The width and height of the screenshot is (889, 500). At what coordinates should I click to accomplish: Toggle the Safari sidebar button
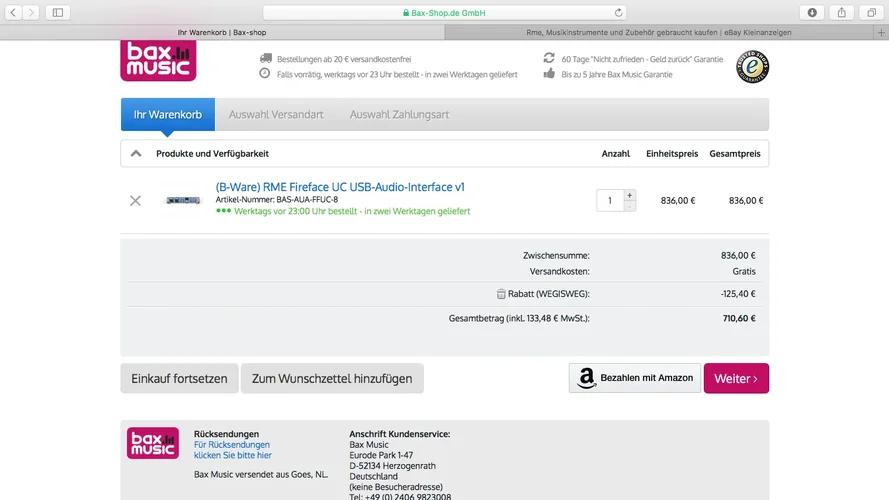[58, 12]
